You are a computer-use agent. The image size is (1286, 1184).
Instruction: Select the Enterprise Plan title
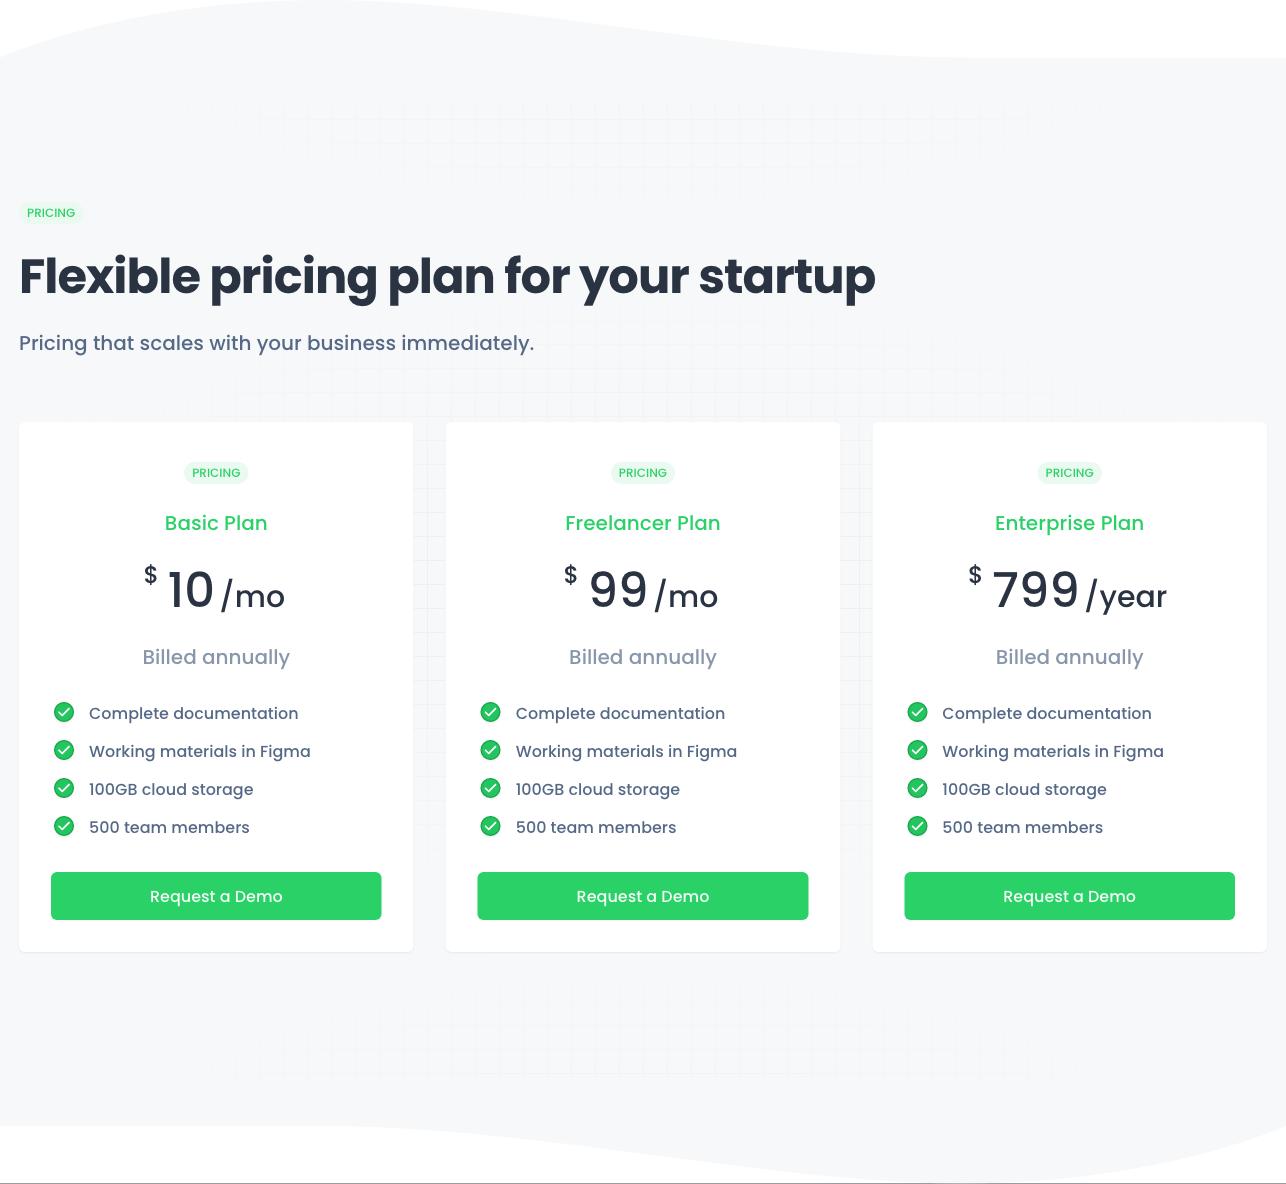(x=1069, y=523)
